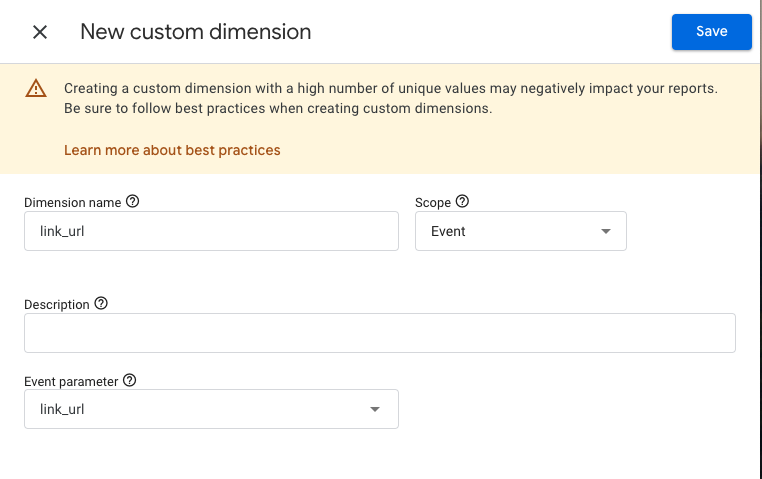Click the New custom dimension heading
This screenshot has width=762, height=479.
coord(195,32)
